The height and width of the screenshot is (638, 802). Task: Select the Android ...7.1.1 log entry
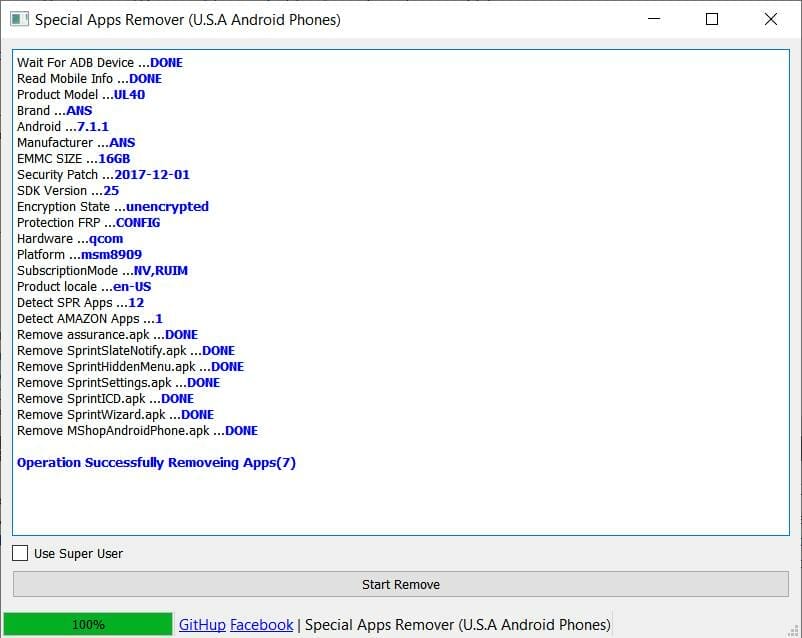pos(64,126)
